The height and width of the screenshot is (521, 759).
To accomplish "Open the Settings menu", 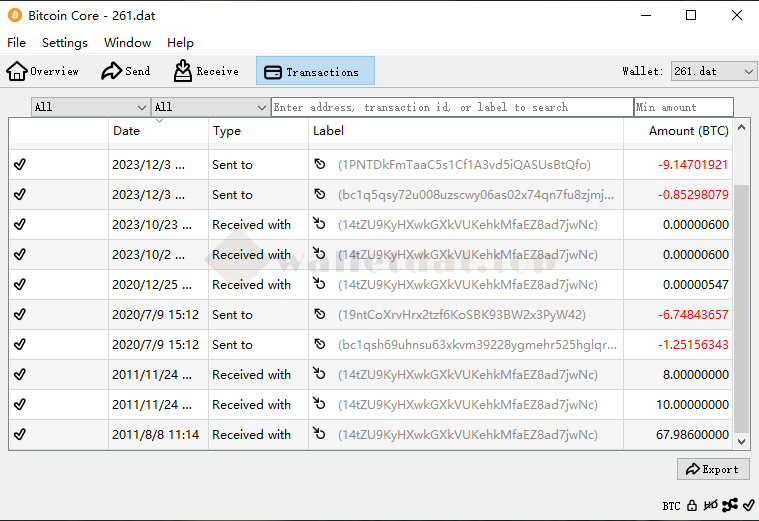I will click(65, 43).
